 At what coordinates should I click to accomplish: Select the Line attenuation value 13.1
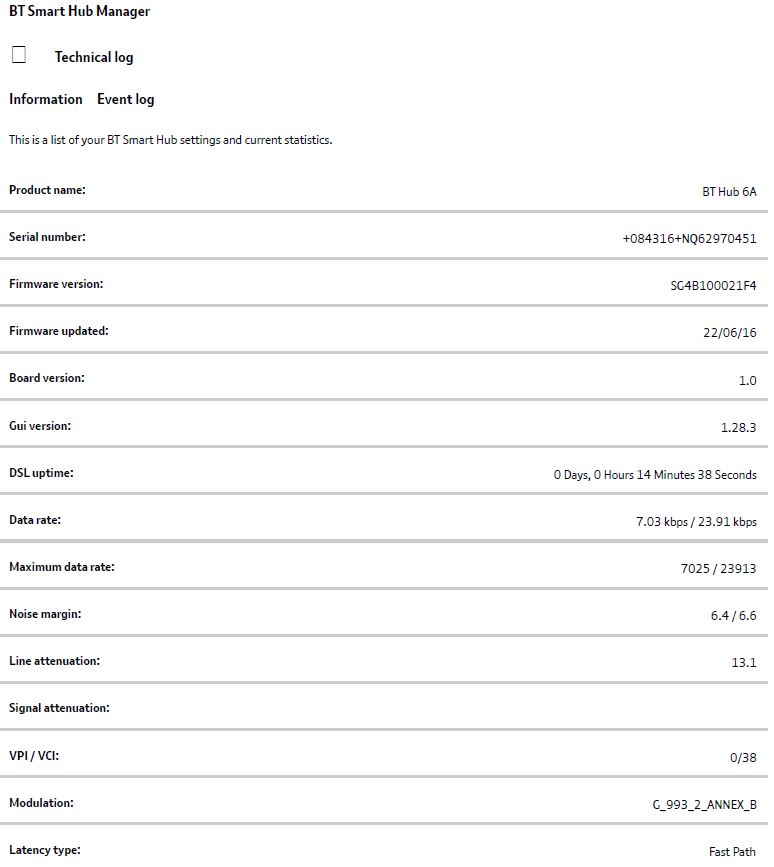pos(743,662)
